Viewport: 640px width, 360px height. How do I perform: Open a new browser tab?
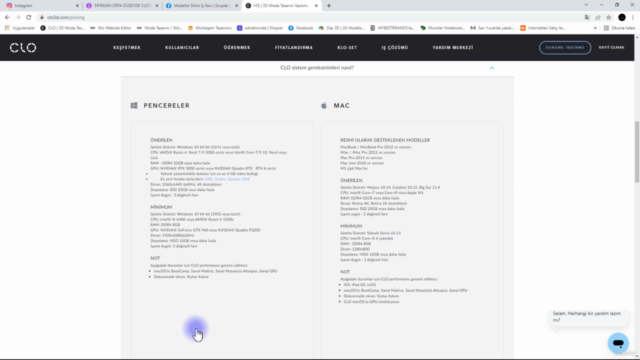click(329, 6)
